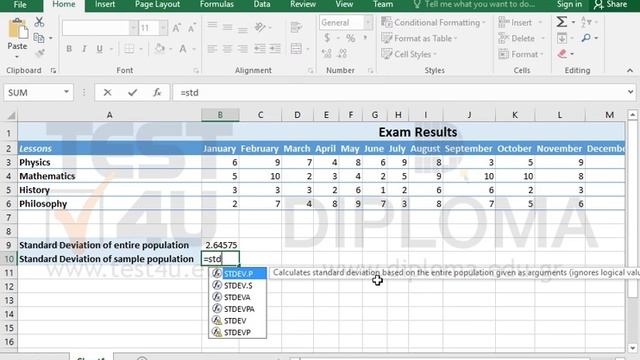640x360 pixels.
Task: Toggle Italic formatting
Action: click(84, 49)
